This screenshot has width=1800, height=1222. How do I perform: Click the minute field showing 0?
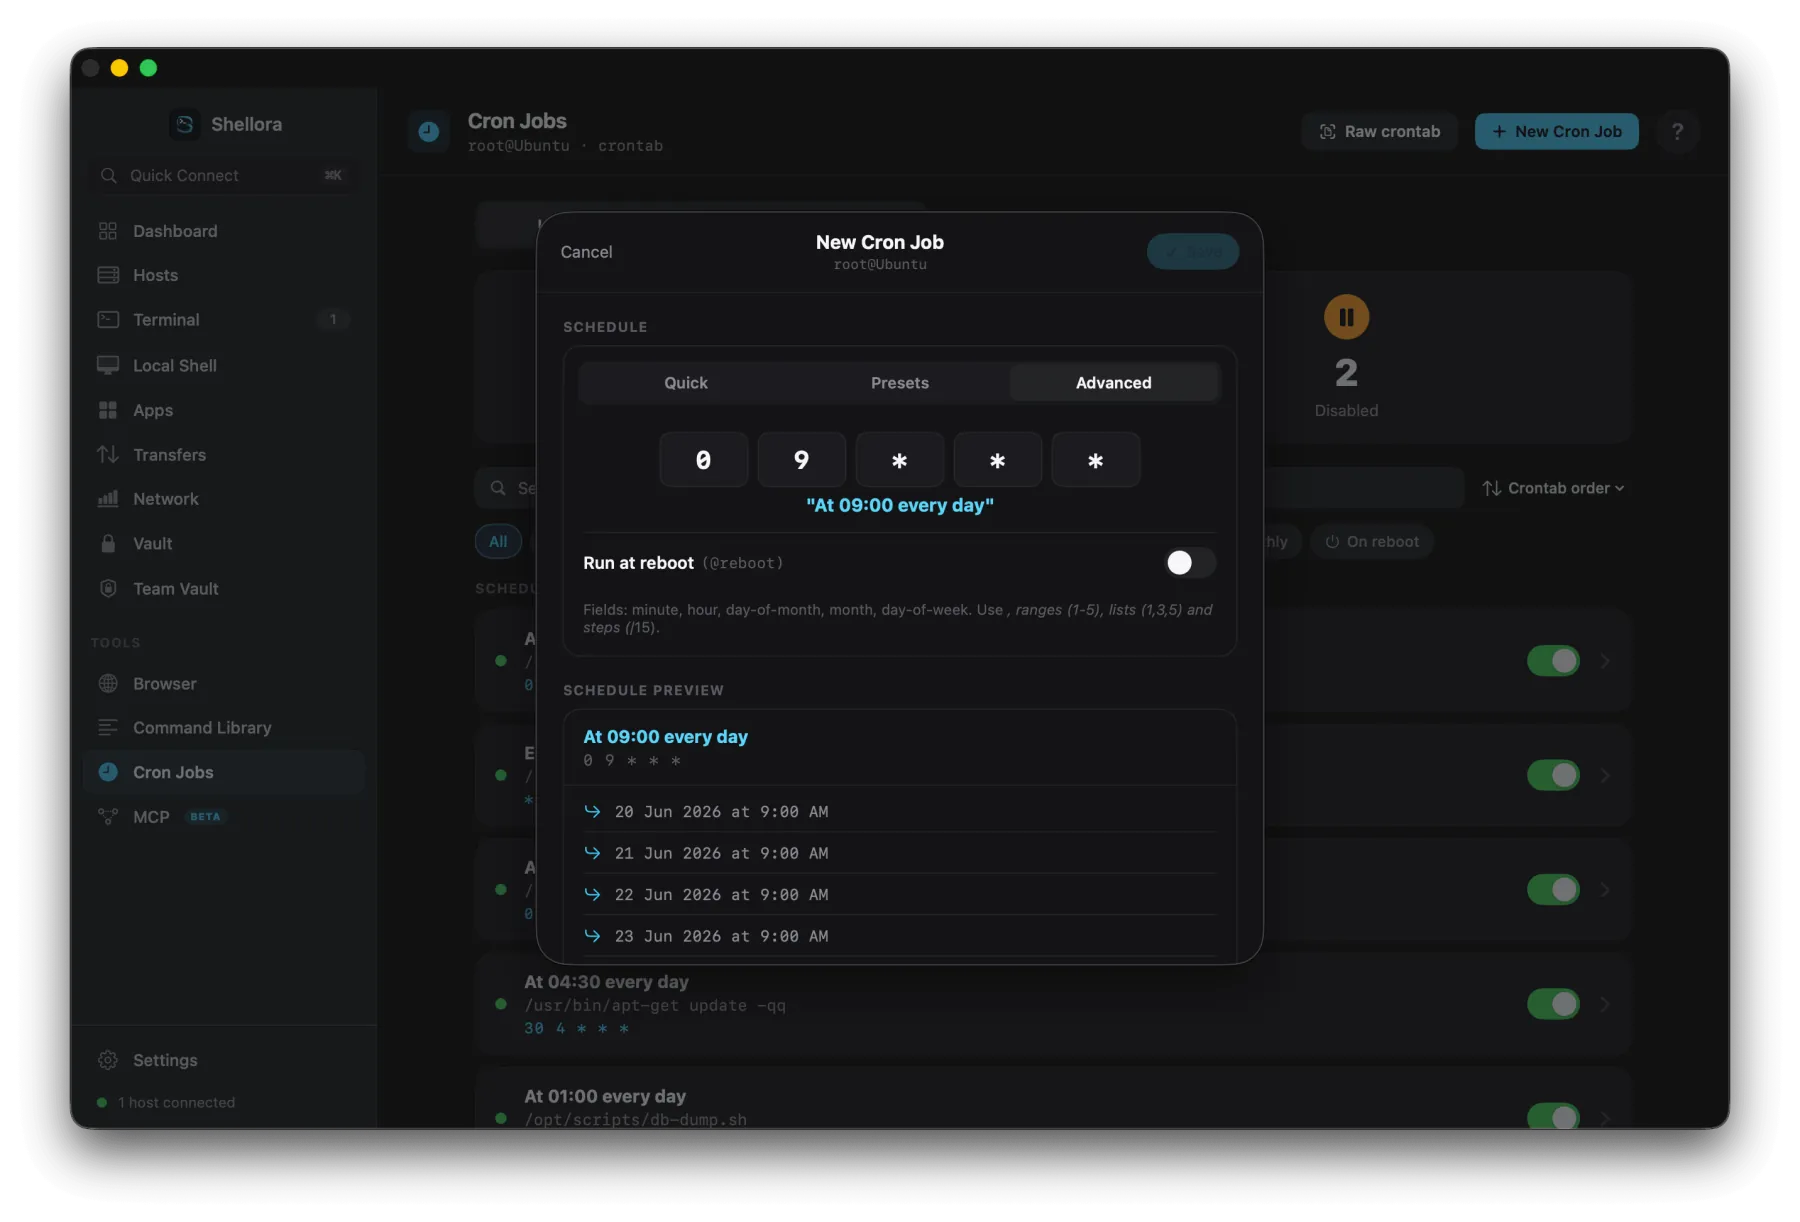[x=704, y=460]
